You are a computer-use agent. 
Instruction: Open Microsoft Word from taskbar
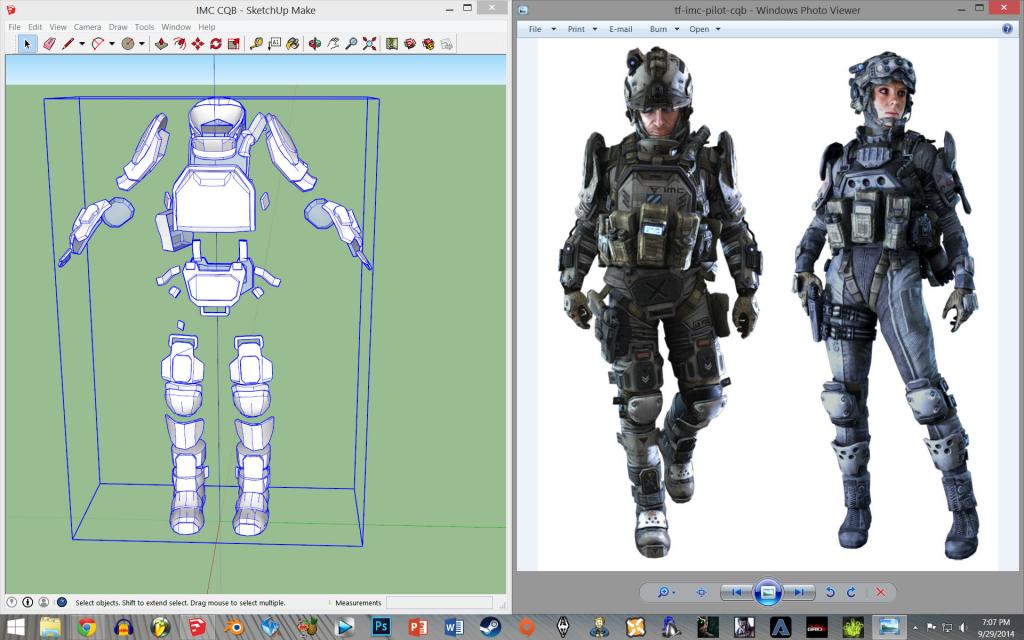pos(454,627)
